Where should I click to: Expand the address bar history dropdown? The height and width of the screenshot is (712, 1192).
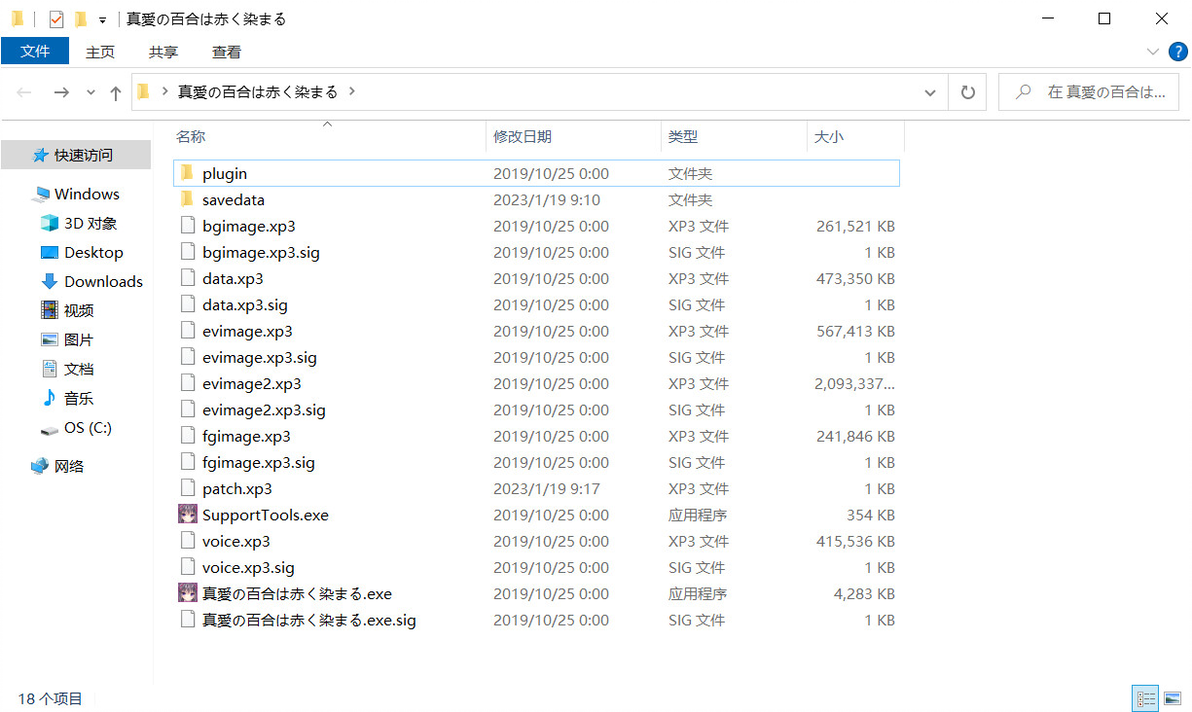930,93
